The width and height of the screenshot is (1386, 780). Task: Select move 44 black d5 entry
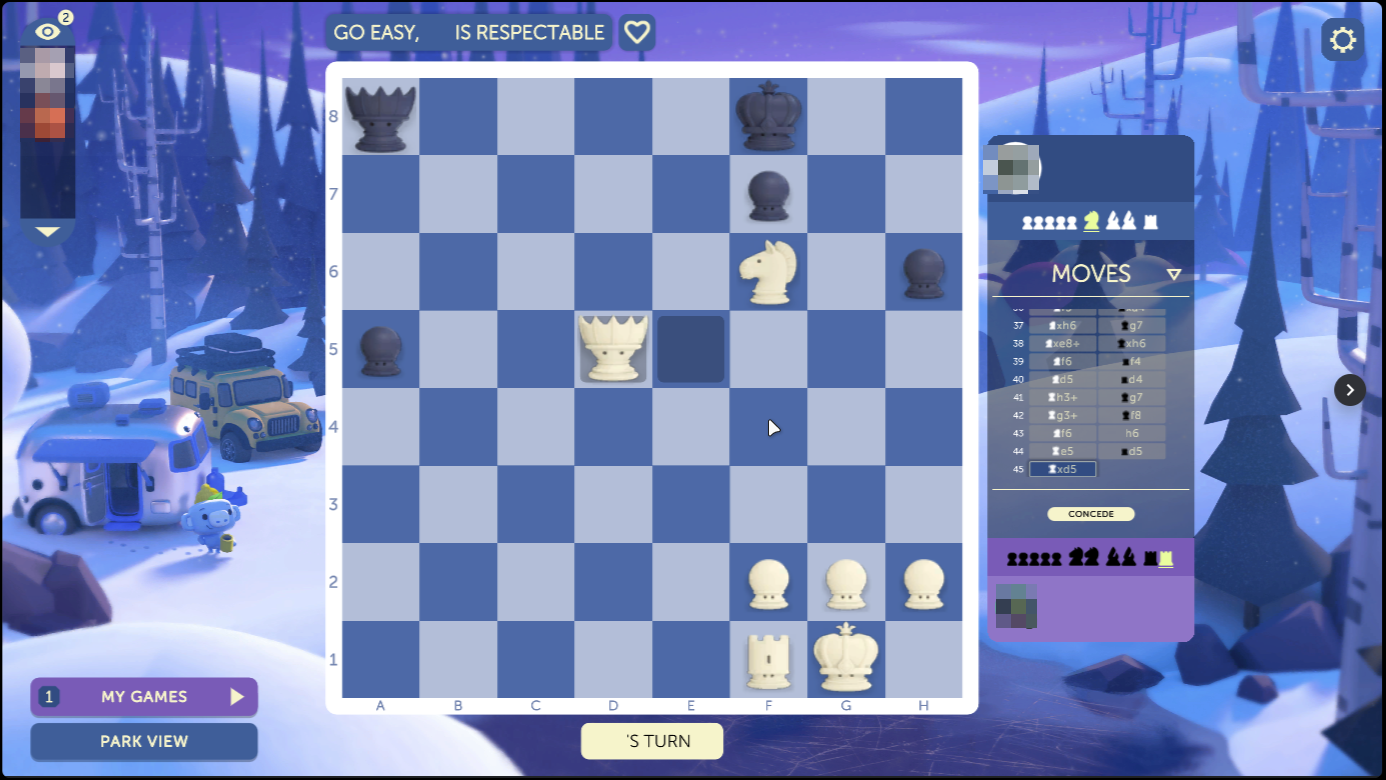click(x=1132, y=451)
